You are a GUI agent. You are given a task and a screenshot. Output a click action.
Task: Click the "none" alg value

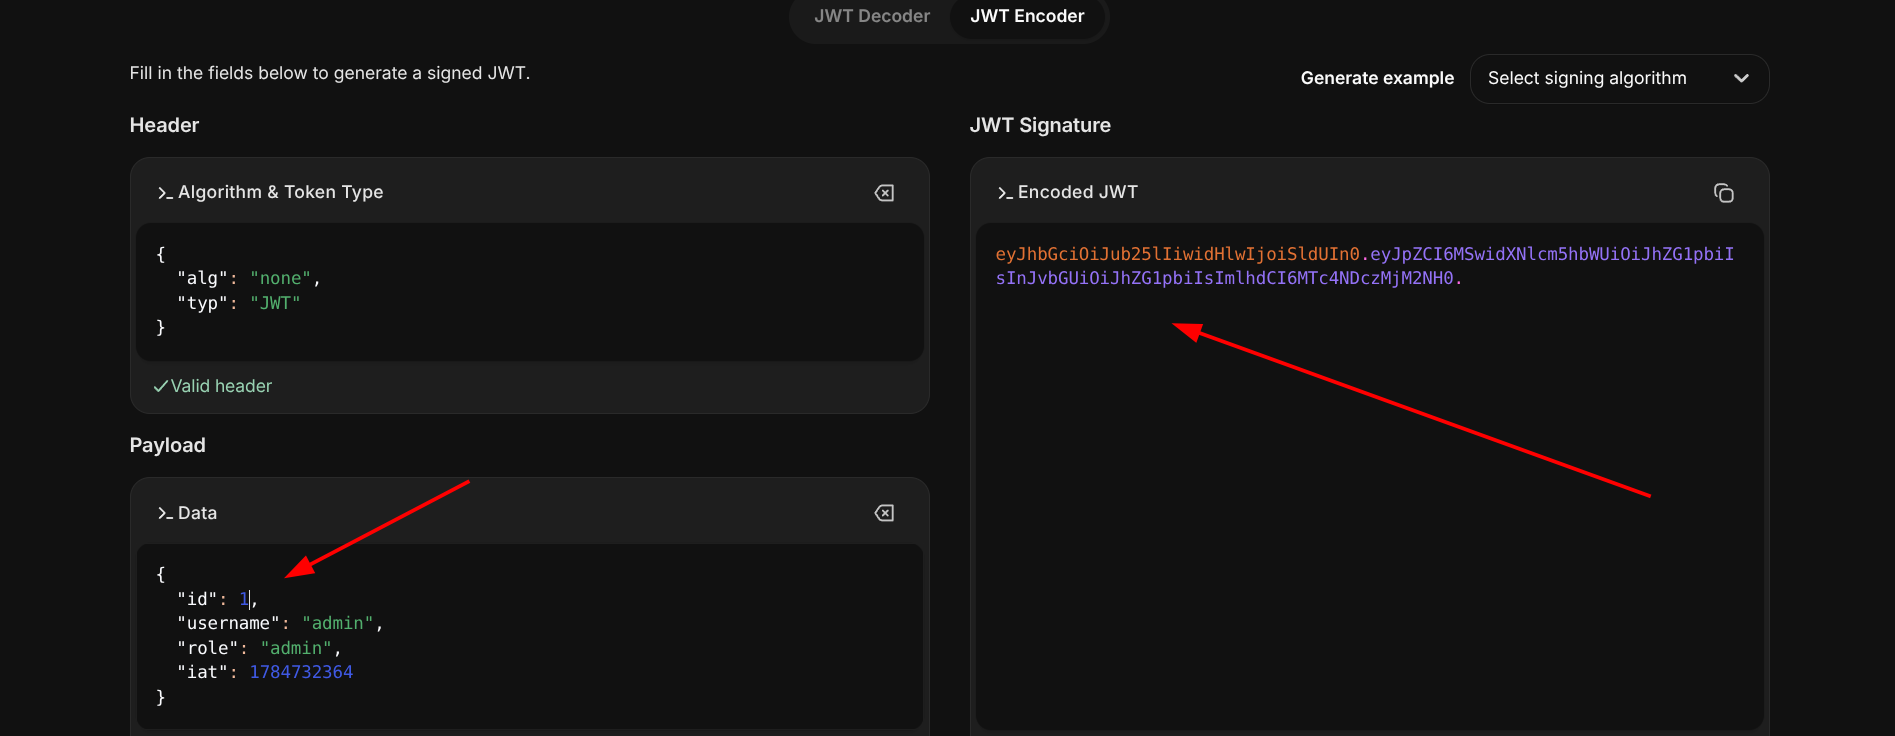point(280,278)
